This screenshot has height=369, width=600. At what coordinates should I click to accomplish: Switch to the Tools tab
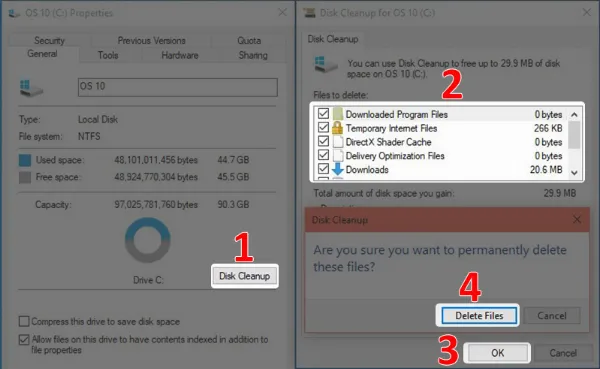(x=108, y=55)
